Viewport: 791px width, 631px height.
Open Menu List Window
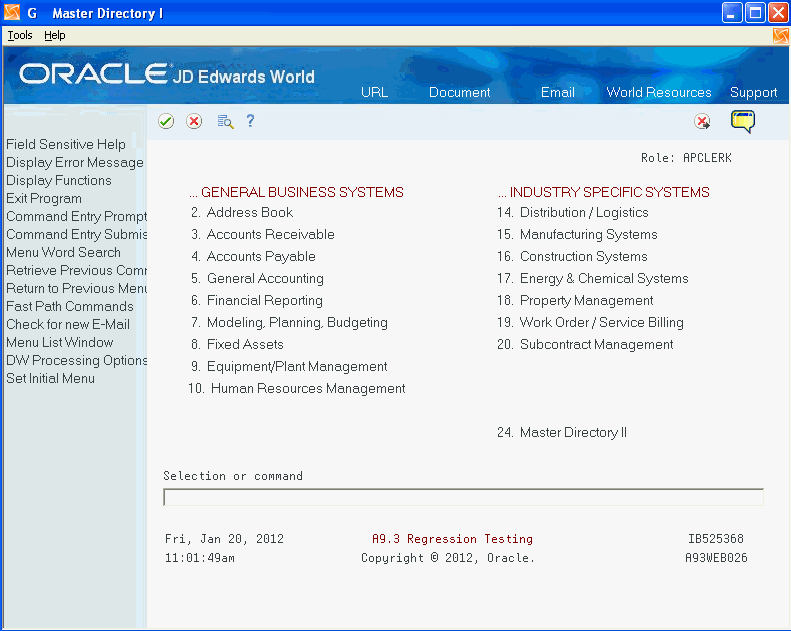[60, 342]
